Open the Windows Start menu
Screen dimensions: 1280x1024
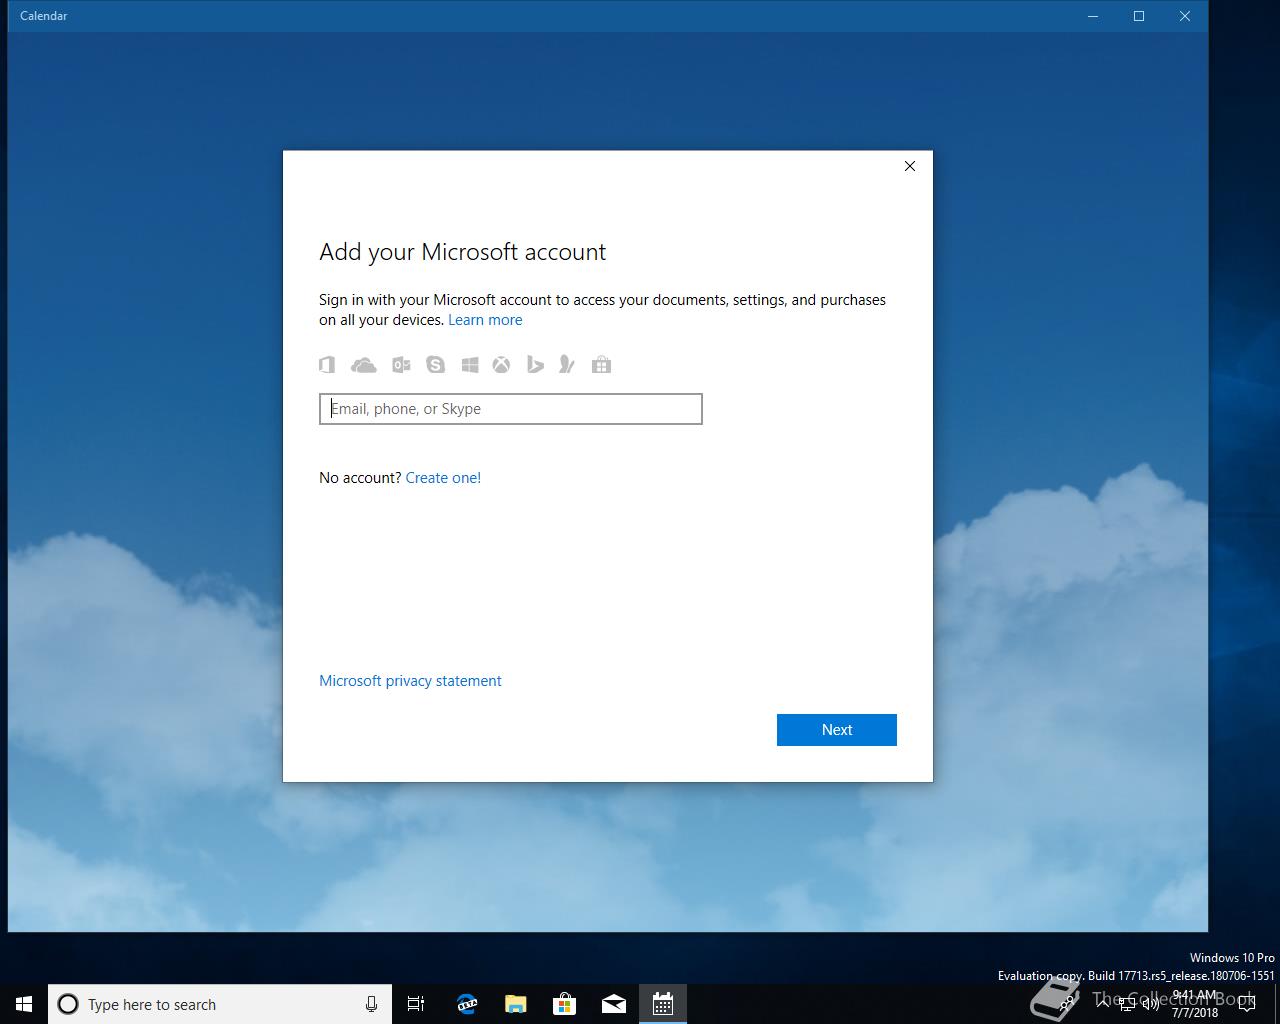coord(24,1004)
